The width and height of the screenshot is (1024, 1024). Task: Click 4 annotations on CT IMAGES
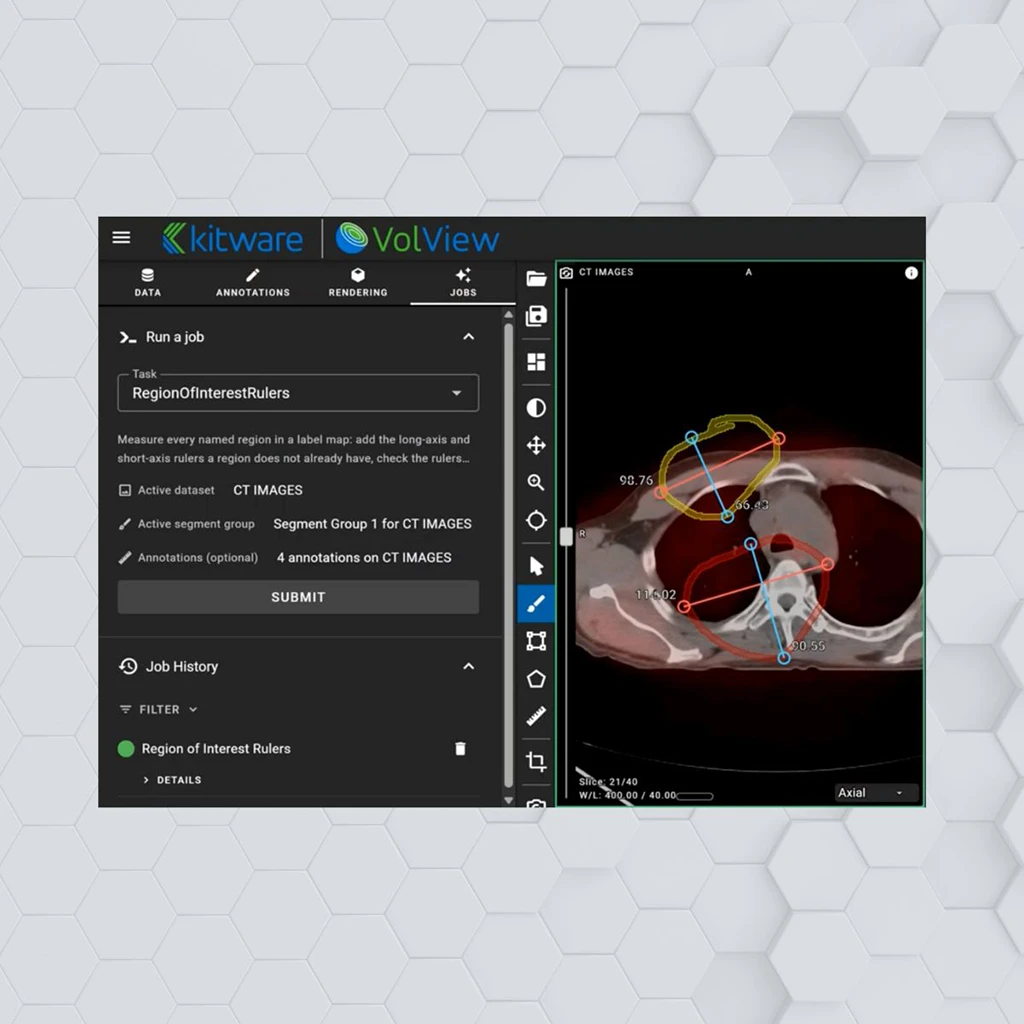click(364, 558)
